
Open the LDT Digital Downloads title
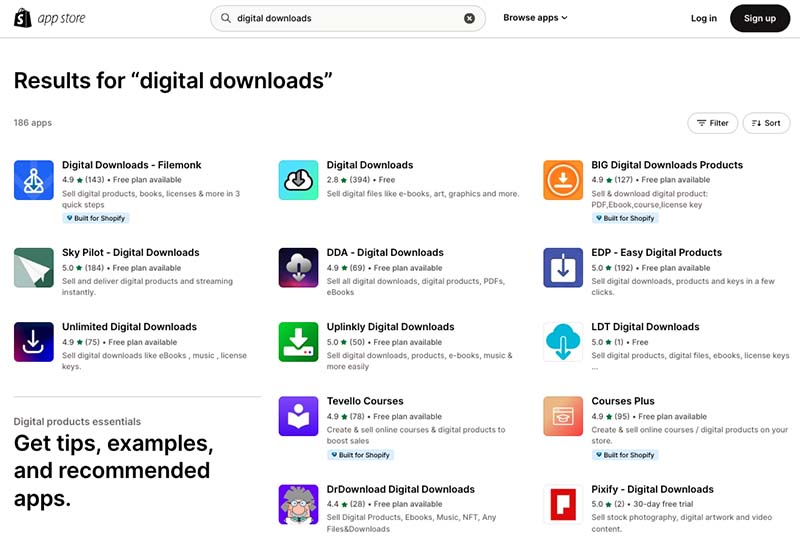coord(645,327)
